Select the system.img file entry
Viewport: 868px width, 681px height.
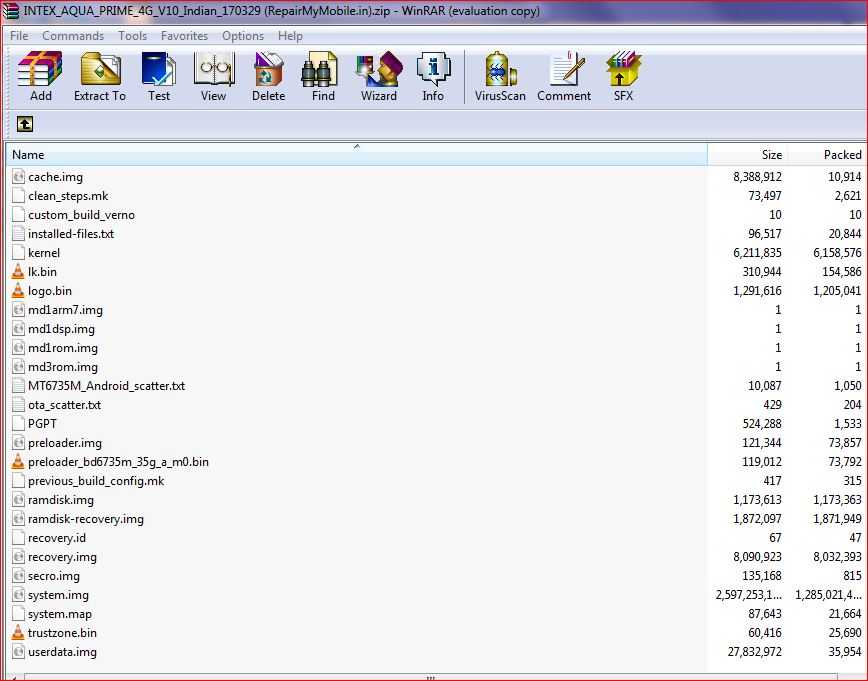point(58,595)
